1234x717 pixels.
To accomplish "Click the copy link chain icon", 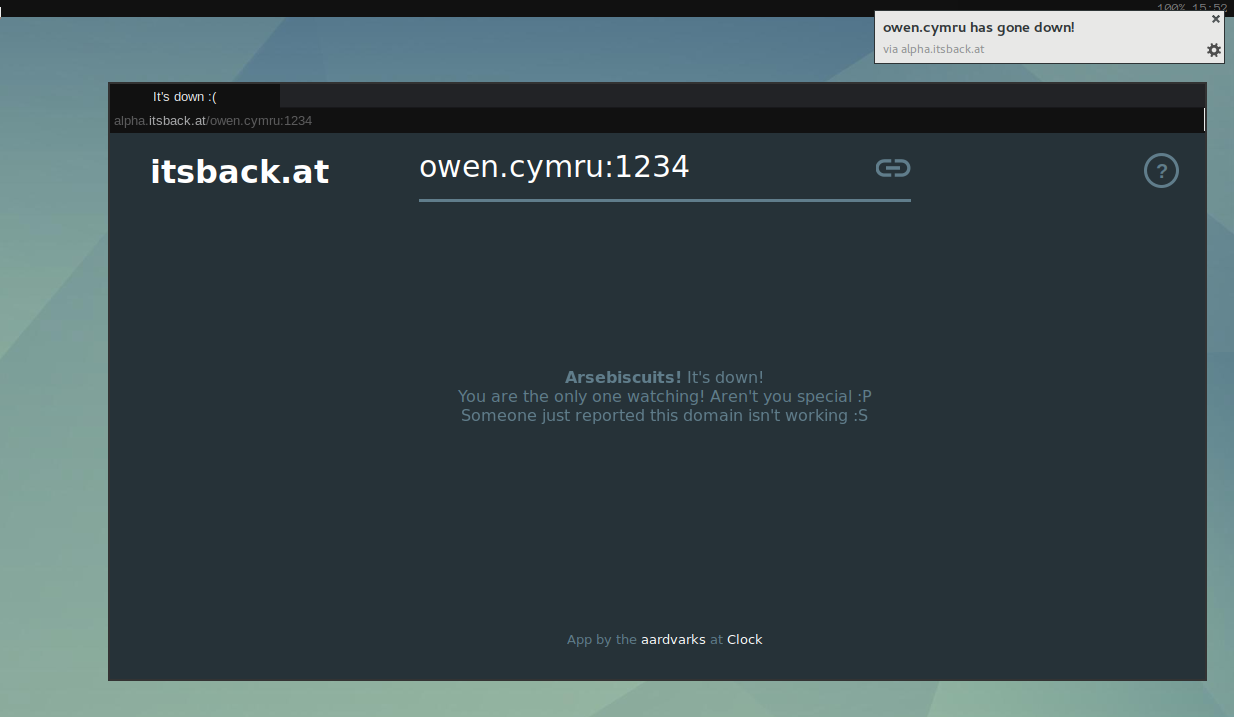I will tap(892, 168).
